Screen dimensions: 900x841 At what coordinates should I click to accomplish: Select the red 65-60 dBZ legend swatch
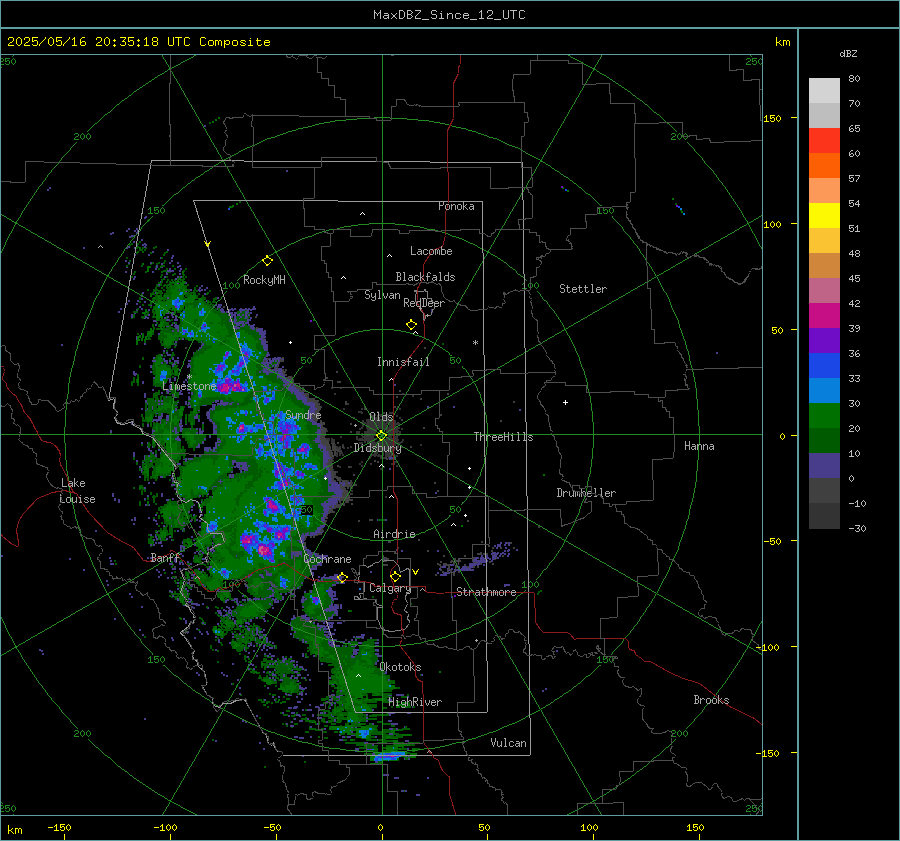(824, 141)
